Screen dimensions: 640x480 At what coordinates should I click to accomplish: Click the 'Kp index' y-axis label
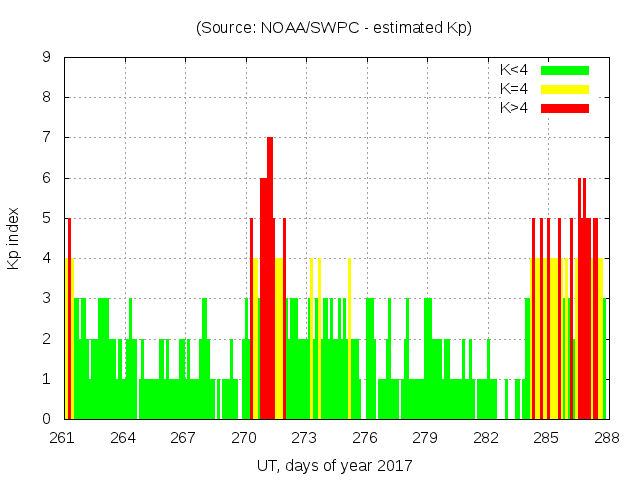14,238
